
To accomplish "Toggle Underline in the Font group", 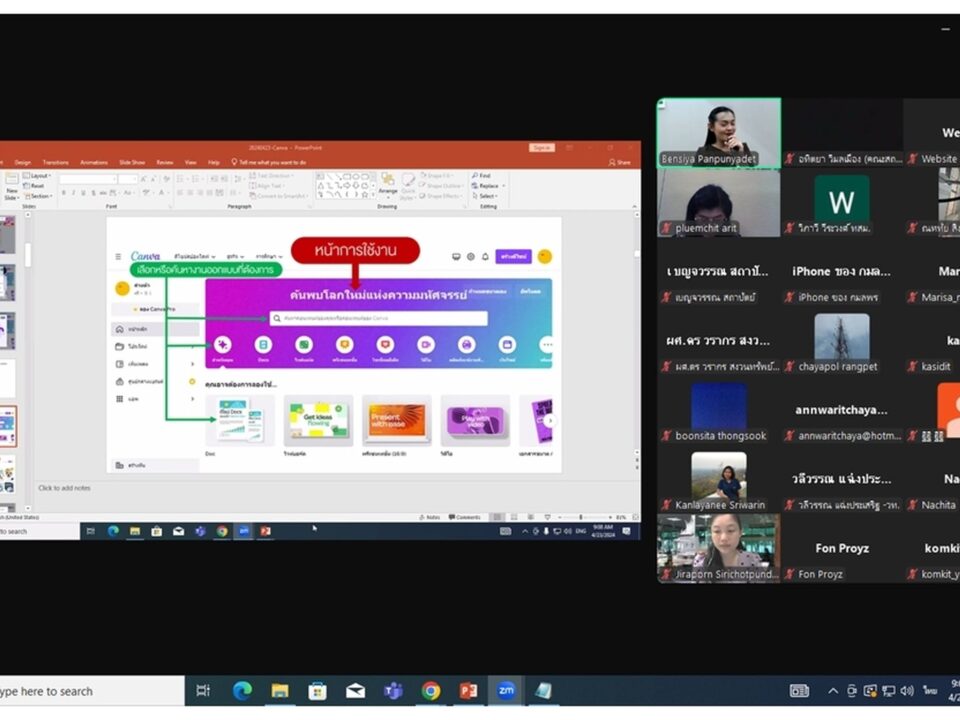I will click(x=83, y=193).
